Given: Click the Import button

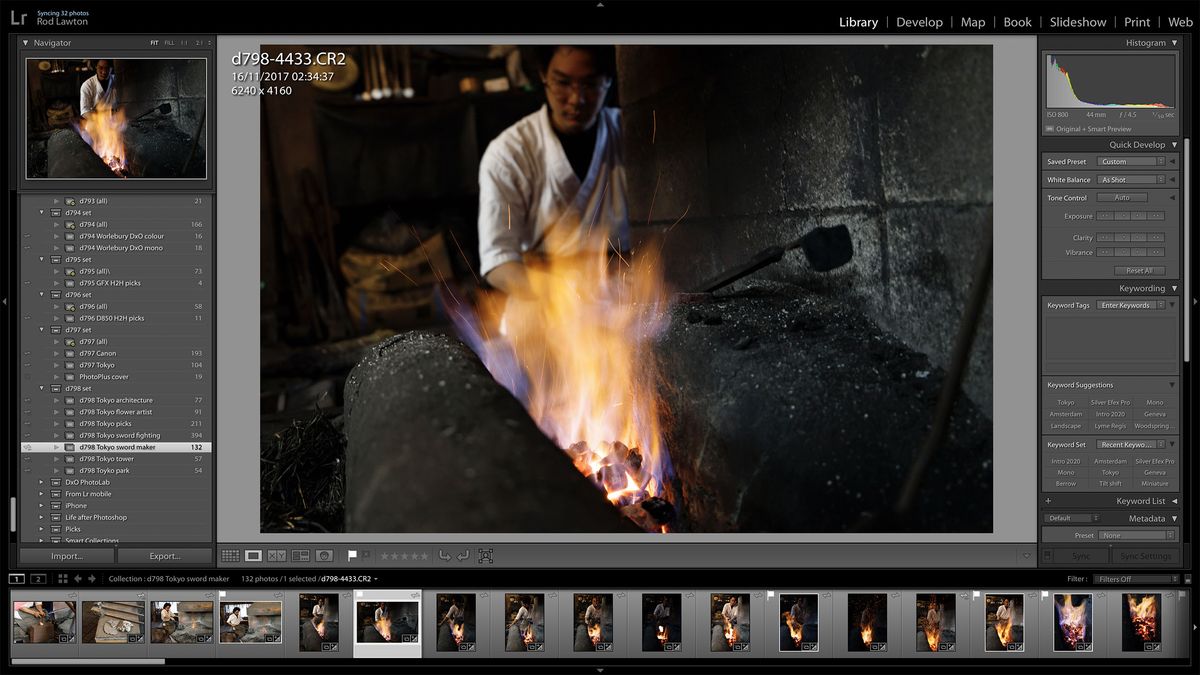Looking at the screenshot, I should click(x=66, y=556).
